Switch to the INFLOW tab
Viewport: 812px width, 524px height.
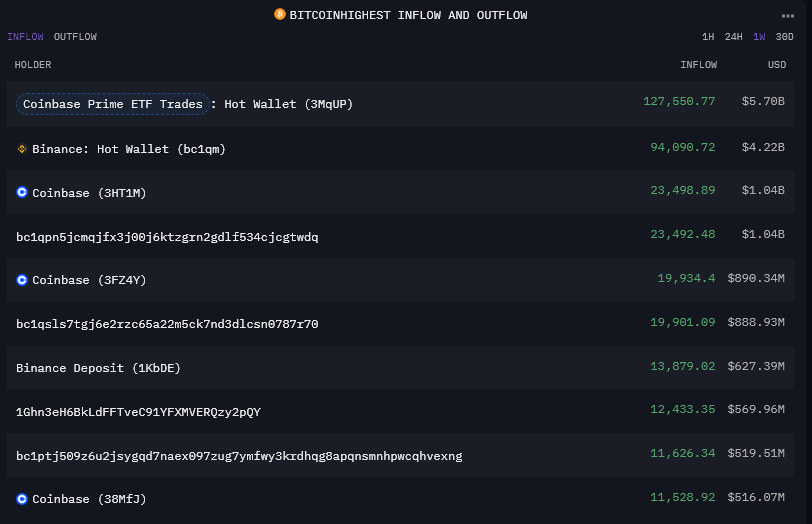[25, 37]
